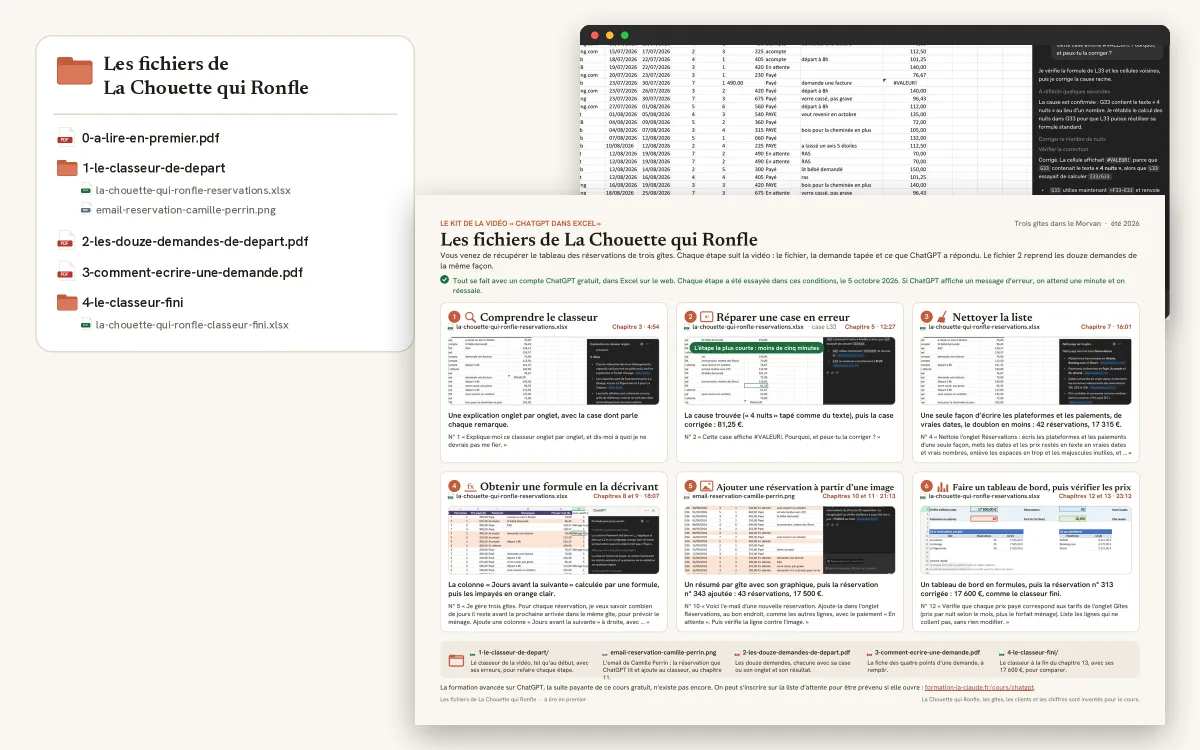Open the screenshot thumbnail in the "Obtenir une formule en la décrivant" card

click(553, 540)
